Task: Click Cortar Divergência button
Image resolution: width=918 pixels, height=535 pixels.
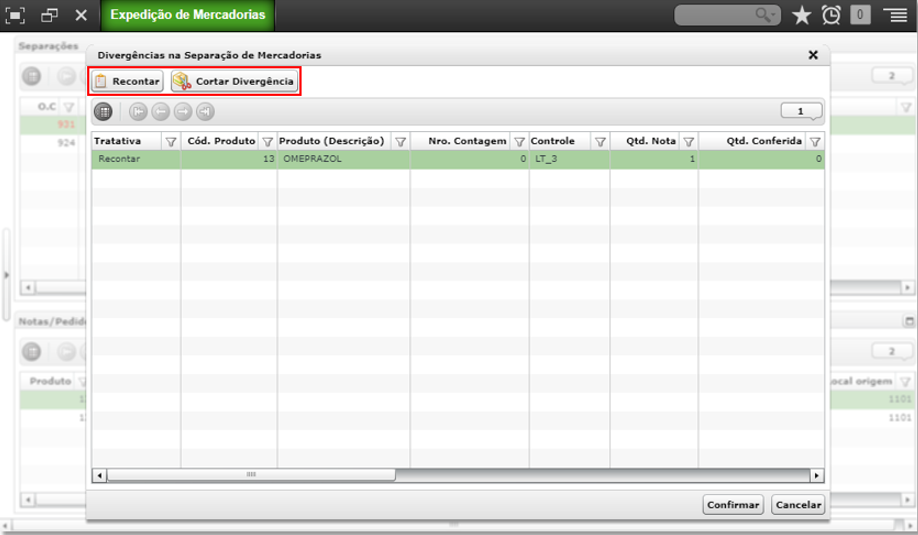Action: coord(234,81)
